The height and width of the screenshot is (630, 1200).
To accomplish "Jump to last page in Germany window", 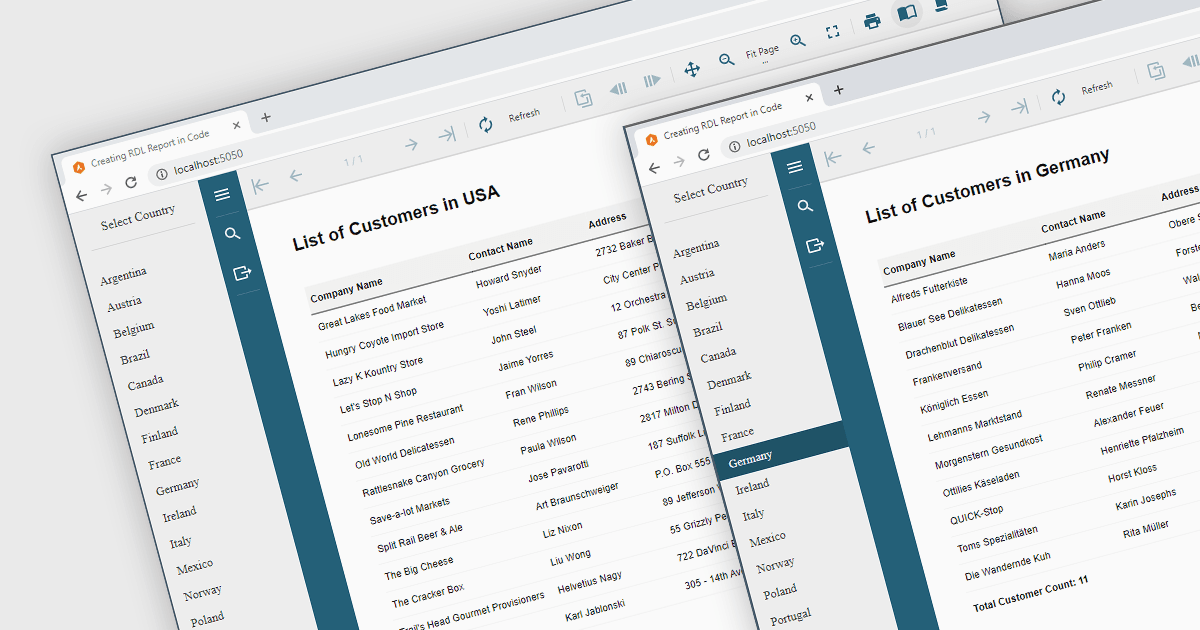I will pyautogui.click(x=1019, y=107).
